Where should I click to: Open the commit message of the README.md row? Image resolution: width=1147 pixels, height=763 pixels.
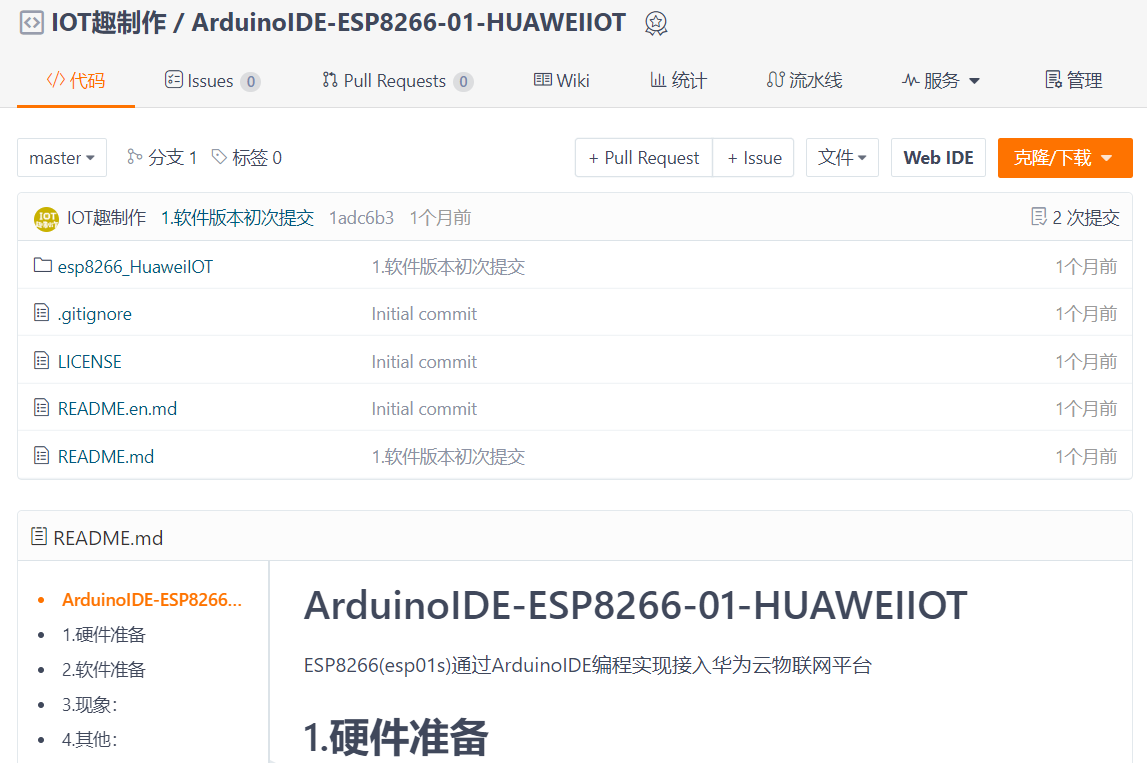448,456
